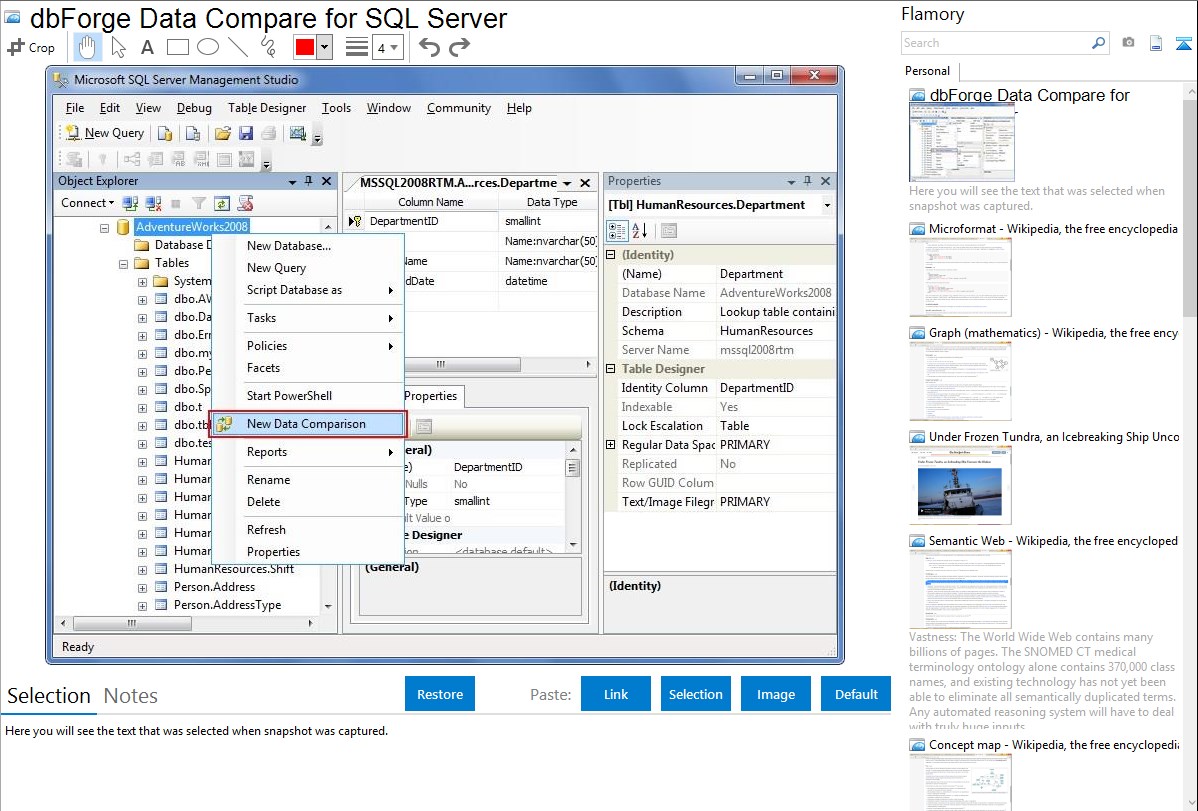Click the line thickness icon

(357, 47)
